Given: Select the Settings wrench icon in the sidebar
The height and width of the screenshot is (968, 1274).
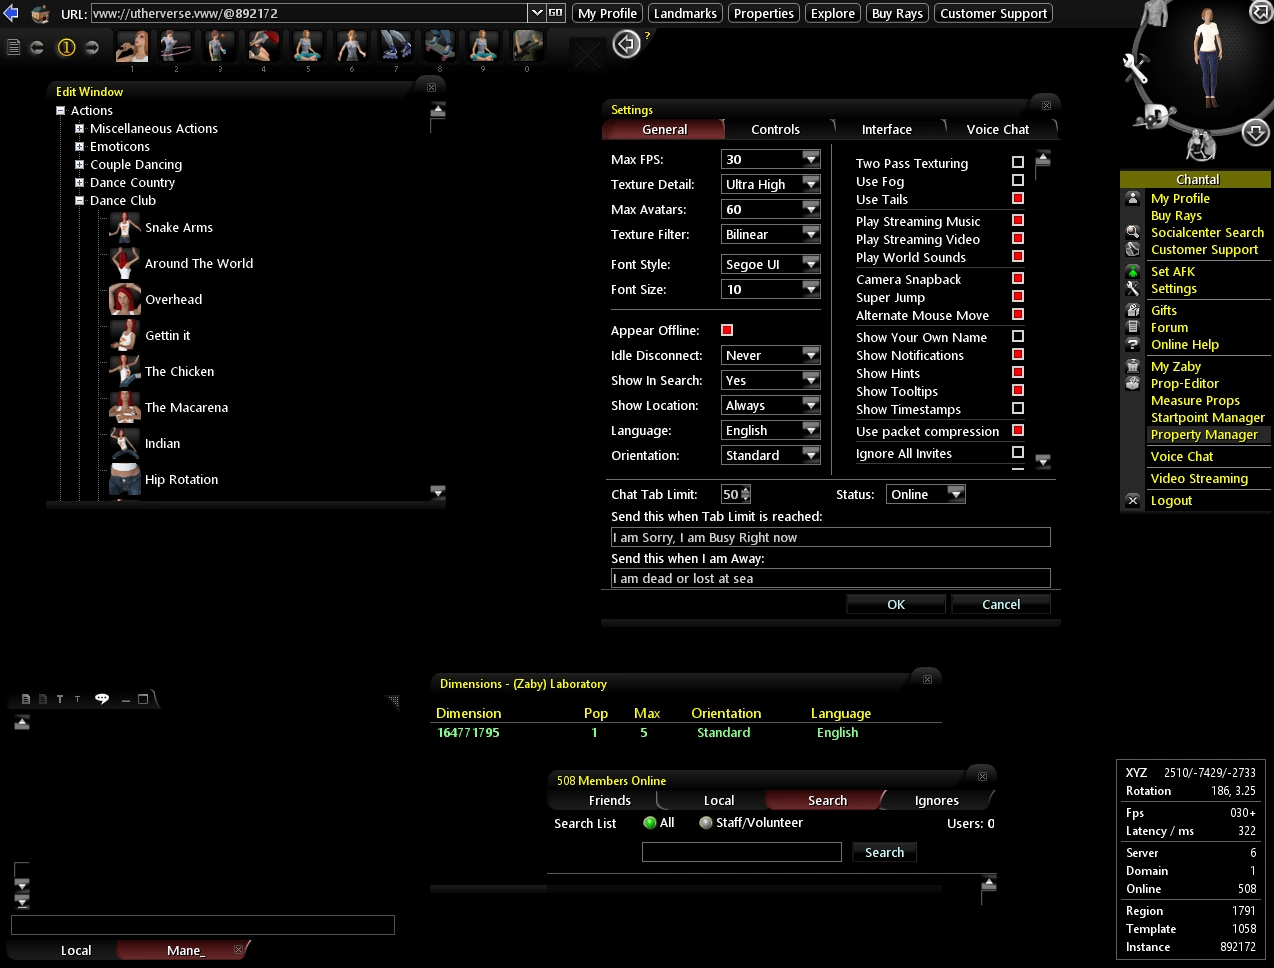Looking at the screenshot, I should 1132,288.
